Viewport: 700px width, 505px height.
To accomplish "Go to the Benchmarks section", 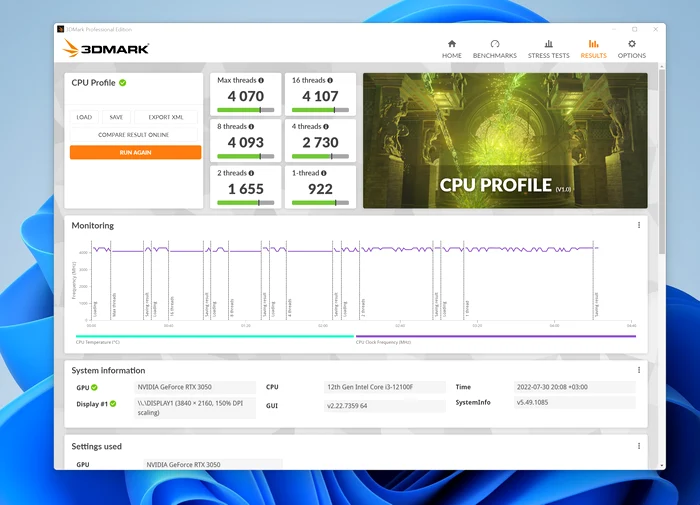I will [494, 44].
